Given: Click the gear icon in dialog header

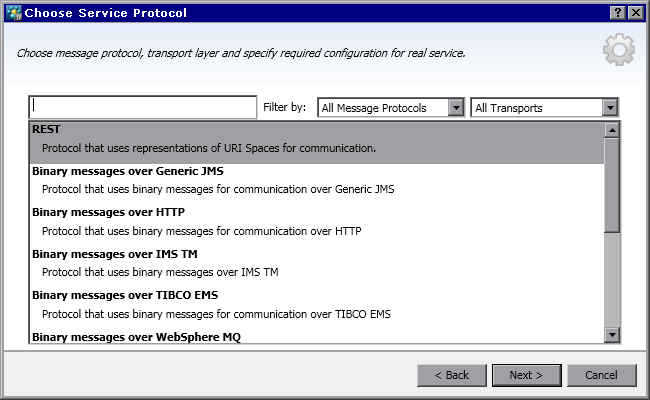Looking at the screenshot, I should click(x=618, y=50).
